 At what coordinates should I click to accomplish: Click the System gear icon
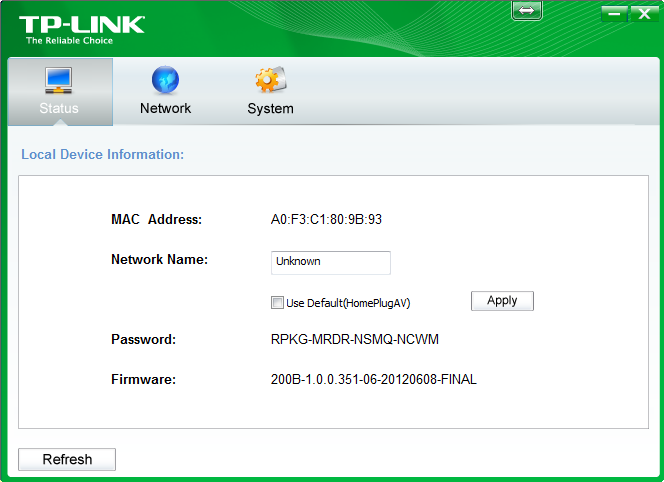pyautogui.click(x=271, y=79)
